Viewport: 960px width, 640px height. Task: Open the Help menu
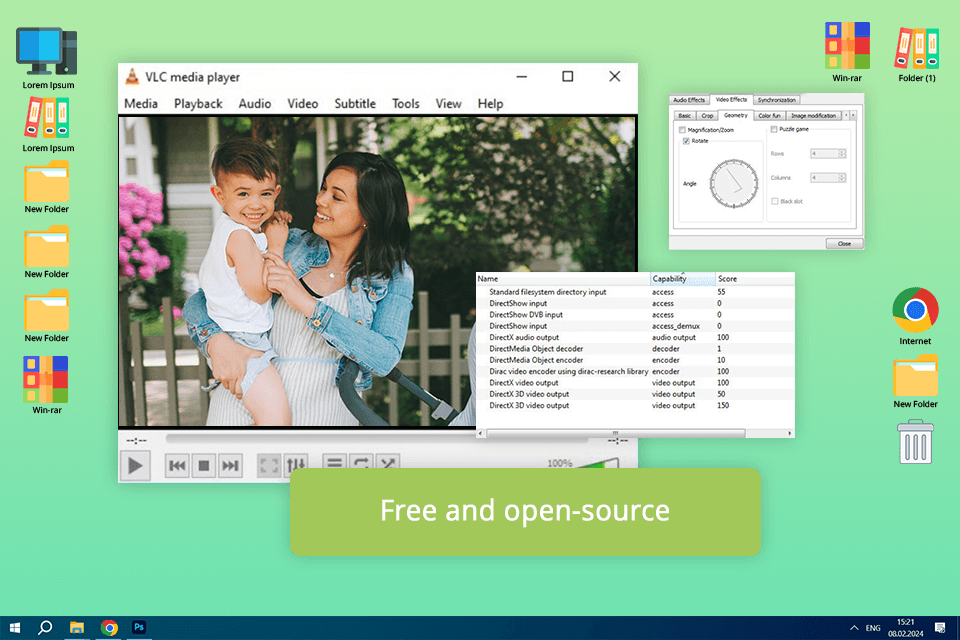[490, 104]
